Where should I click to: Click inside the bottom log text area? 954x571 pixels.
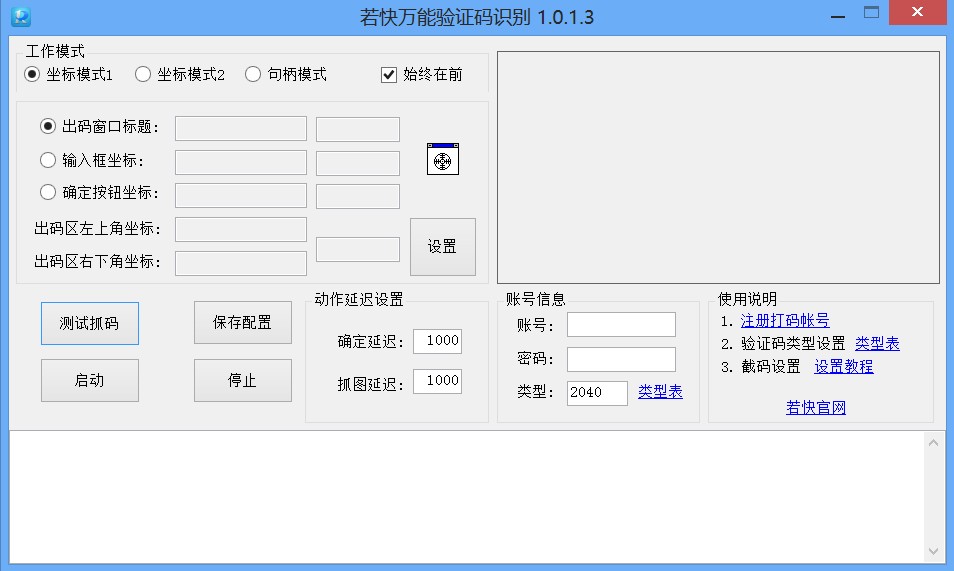(467, 497)
